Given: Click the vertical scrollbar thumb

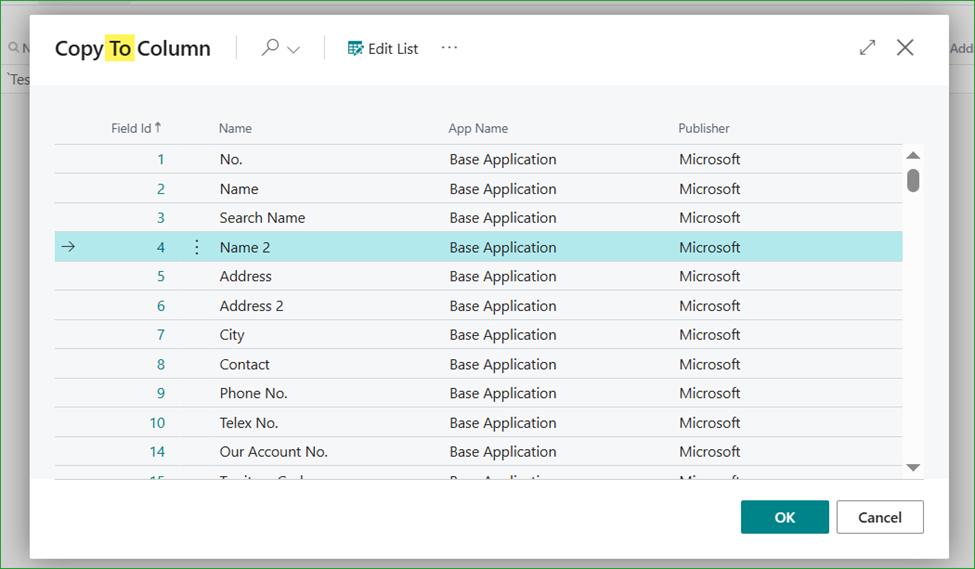Looking at the screenshot, I should click(913, 180).
